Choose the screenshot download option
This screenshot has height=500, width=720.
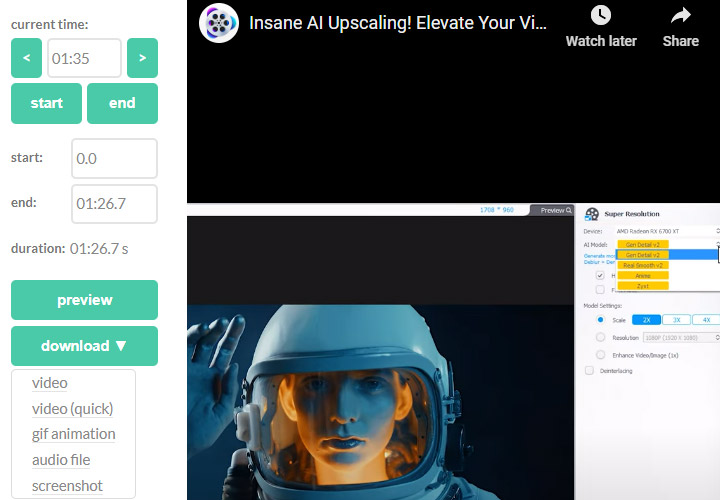(x=67, y=486)
